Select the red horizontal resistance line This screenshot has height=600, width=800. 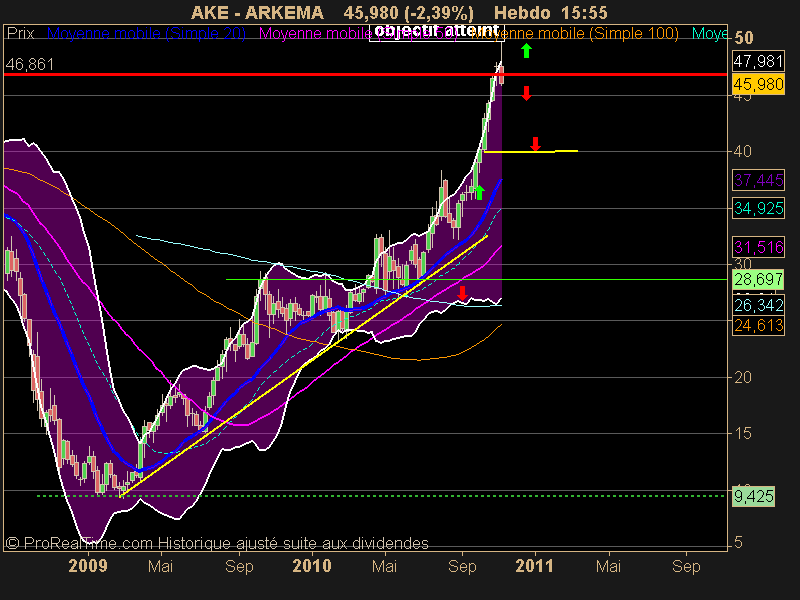tap(365, 74)
